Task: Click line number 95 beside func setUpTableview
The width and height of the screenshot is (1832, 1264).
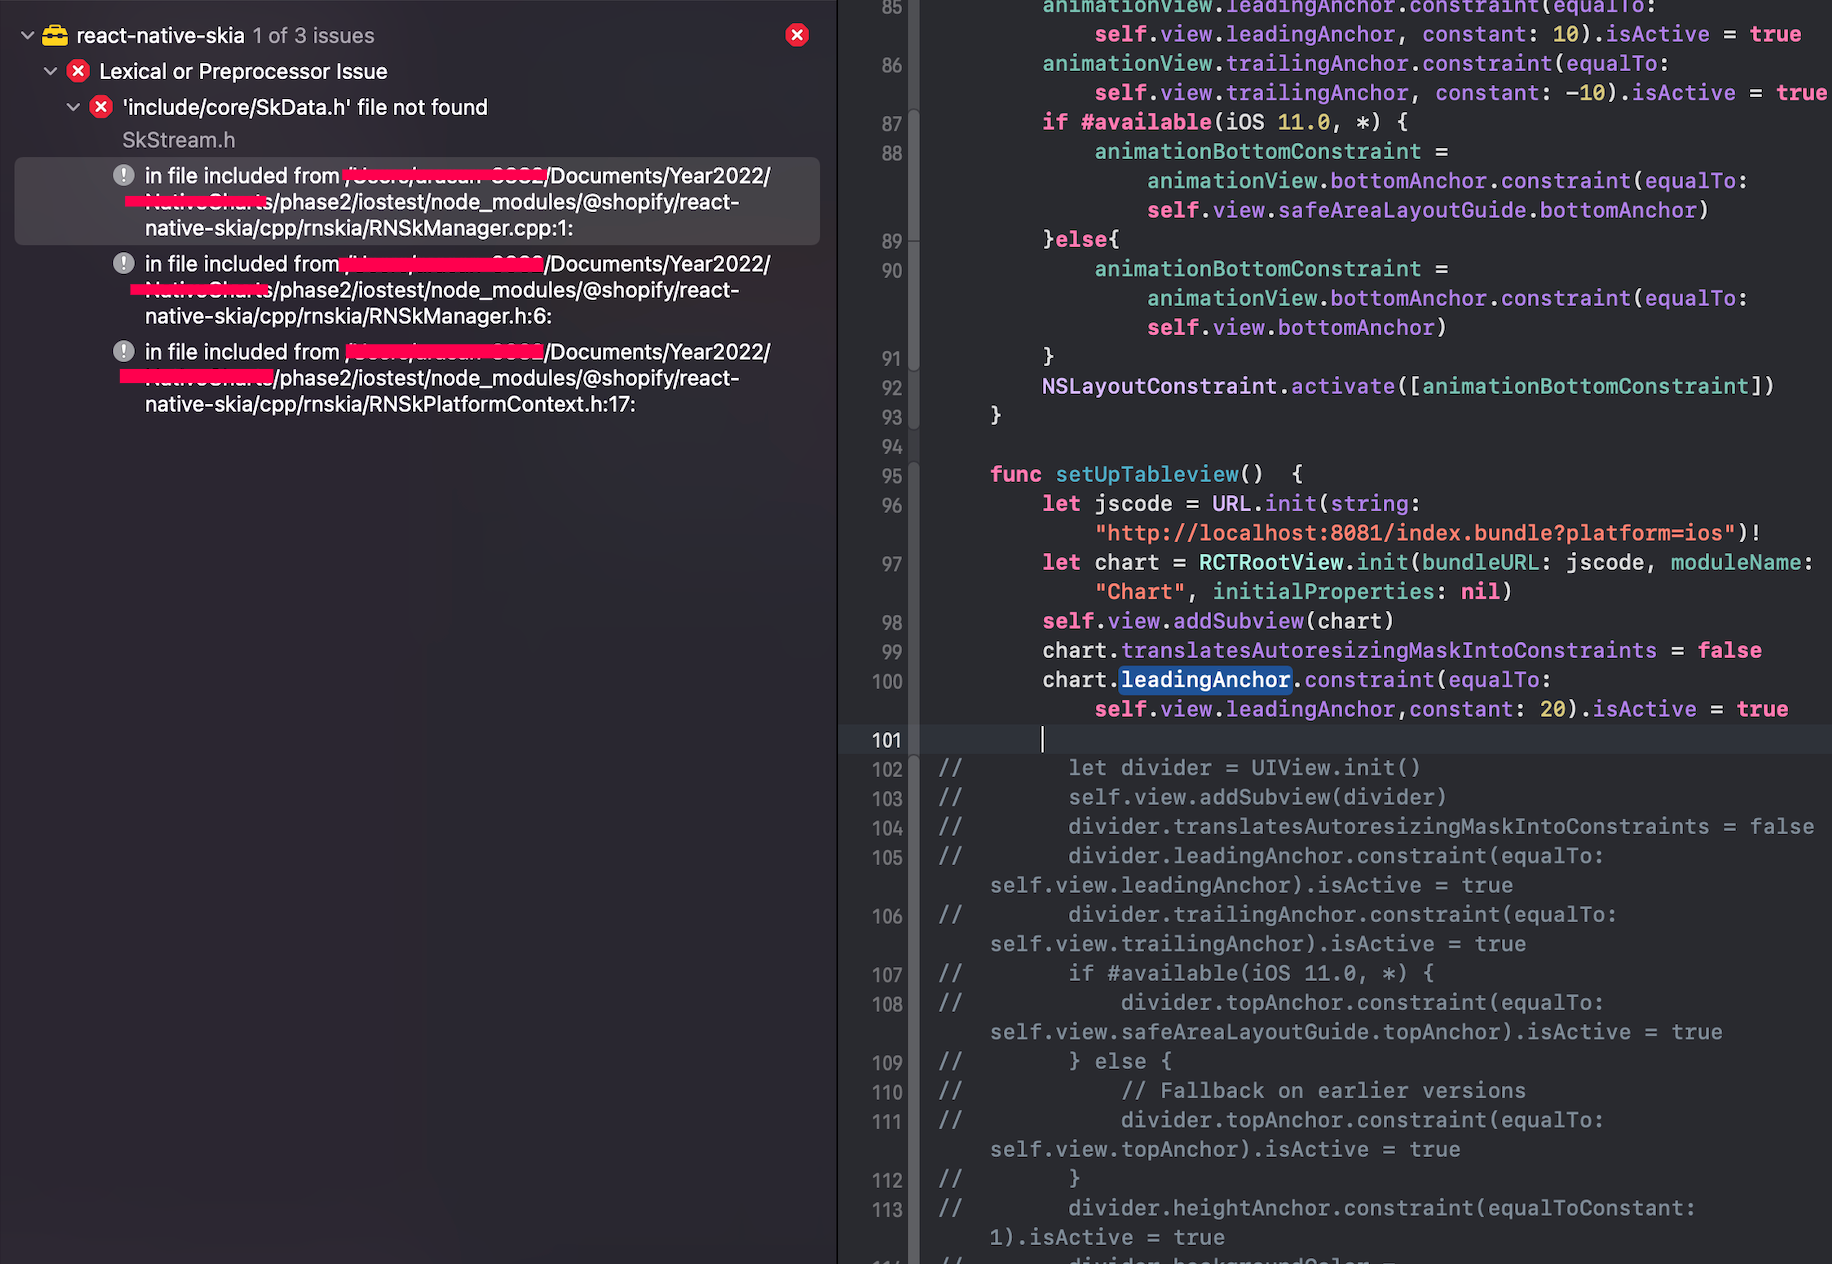Action: (x=891, y=476)
